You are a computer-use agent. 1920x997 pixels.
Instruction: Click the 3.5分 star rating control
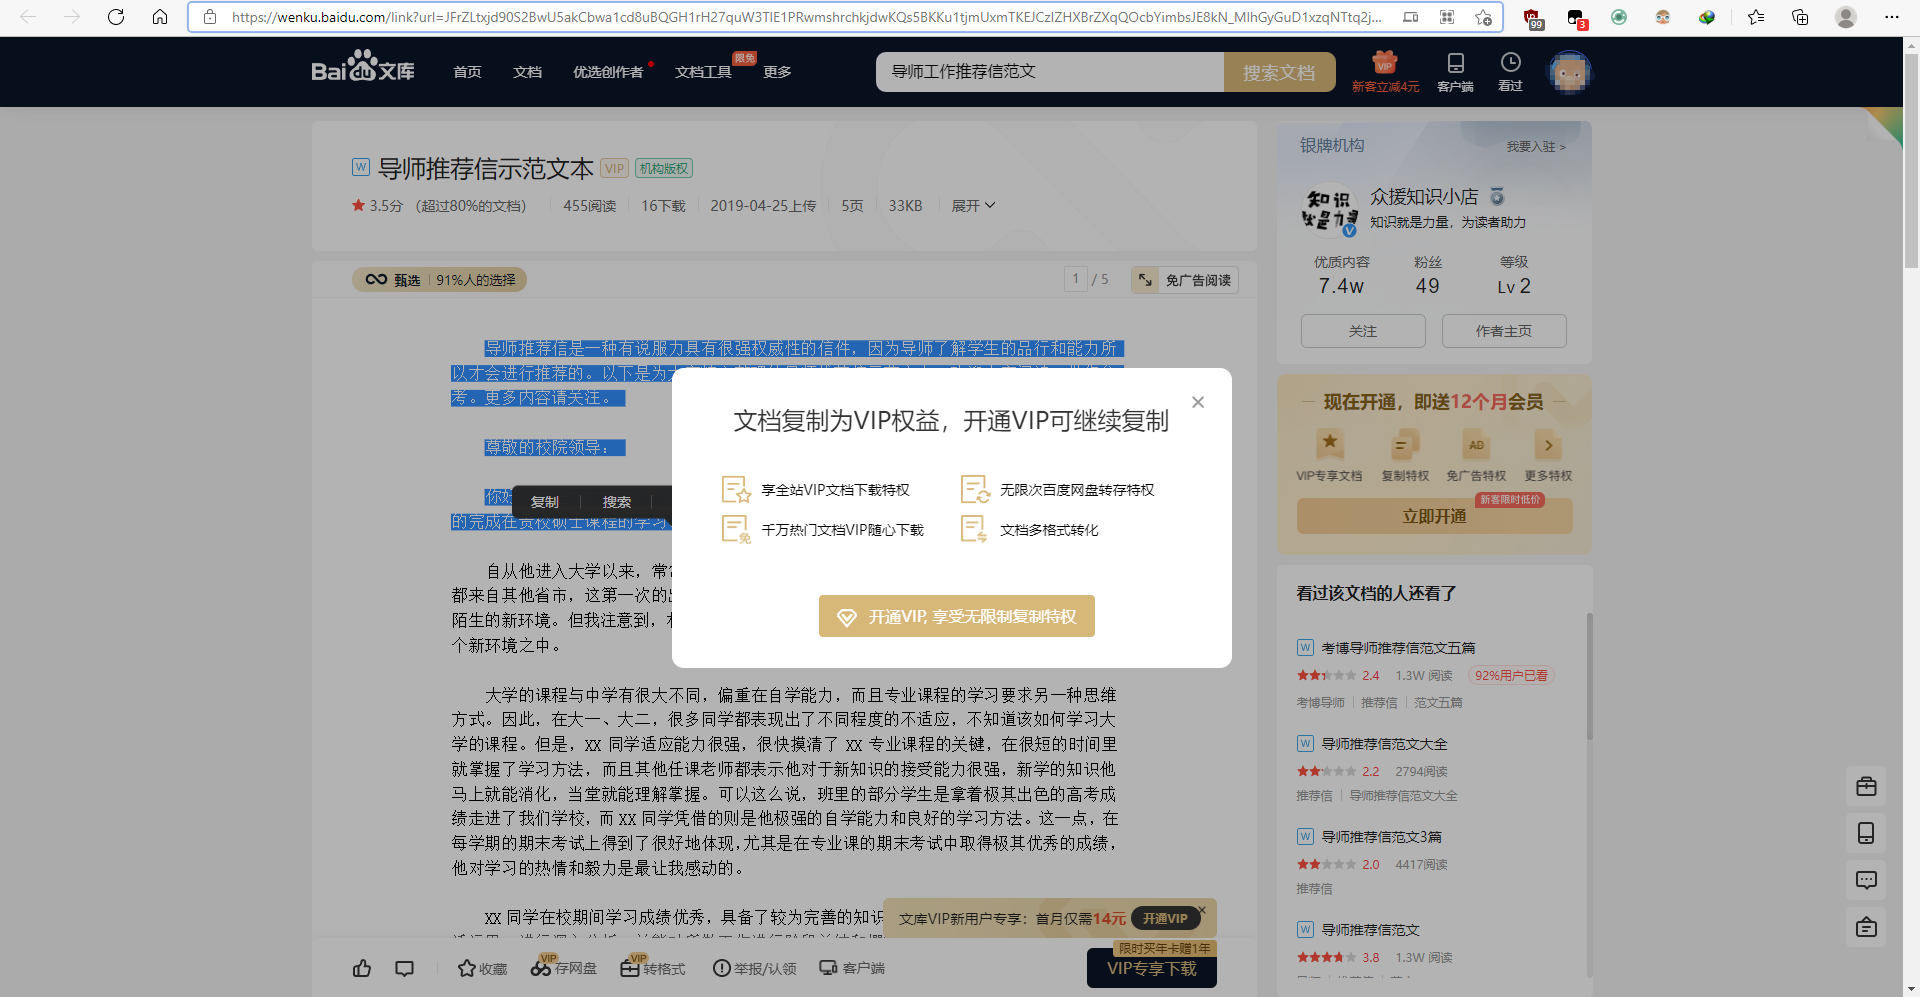(x=376, y=205)
